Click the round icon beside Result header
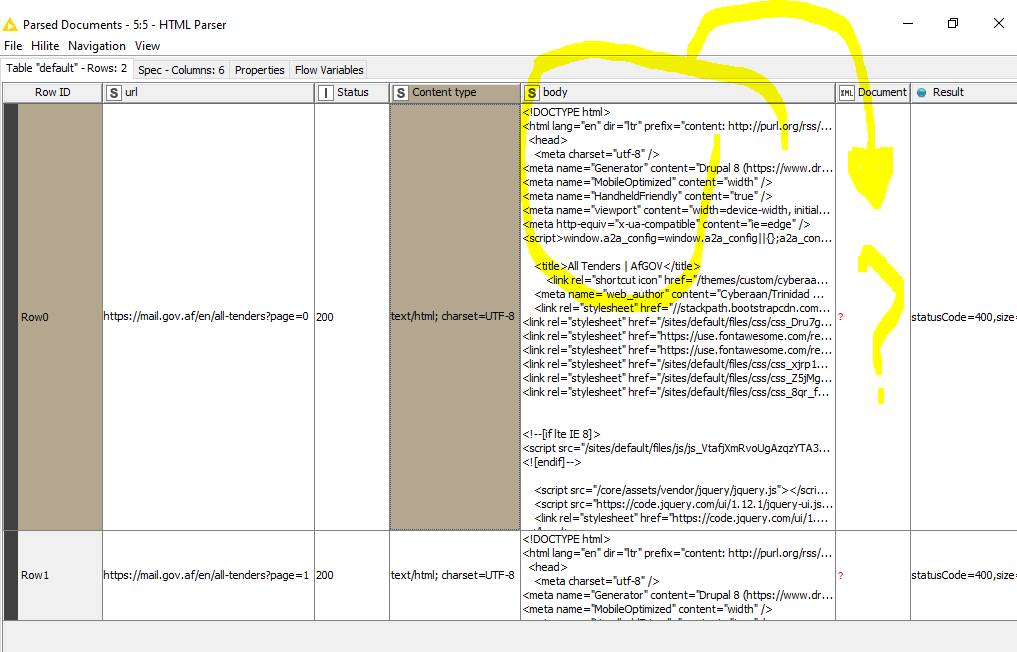This screenshot has height=652, width=1017. [921, 93]
